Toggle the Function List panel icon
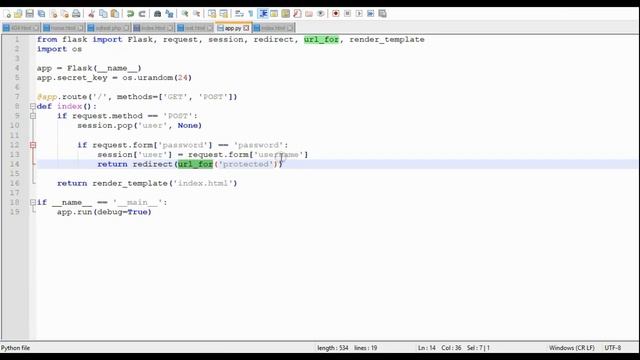This screenshot has height=360, width=640. [x=297, y=14]
